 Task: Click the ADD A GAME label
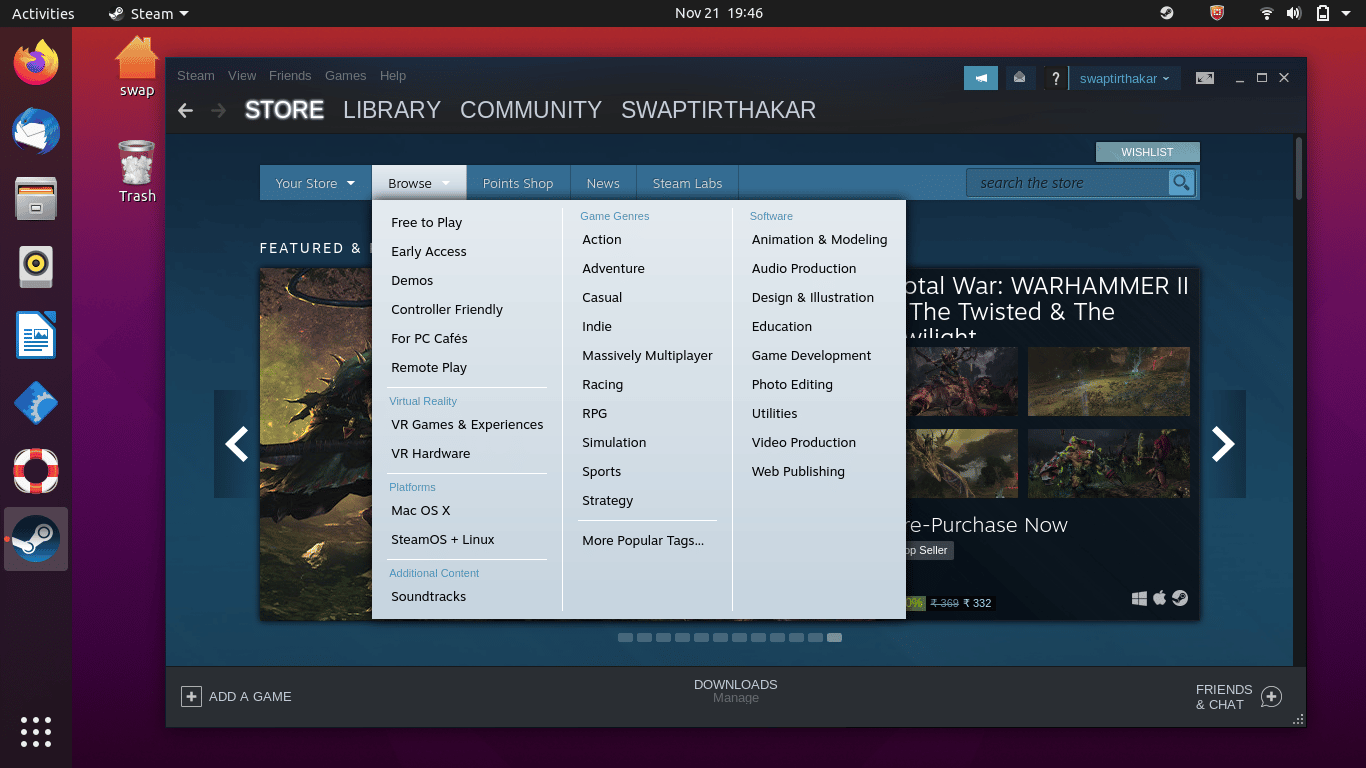pyautogui.click(x=250, y=696)
